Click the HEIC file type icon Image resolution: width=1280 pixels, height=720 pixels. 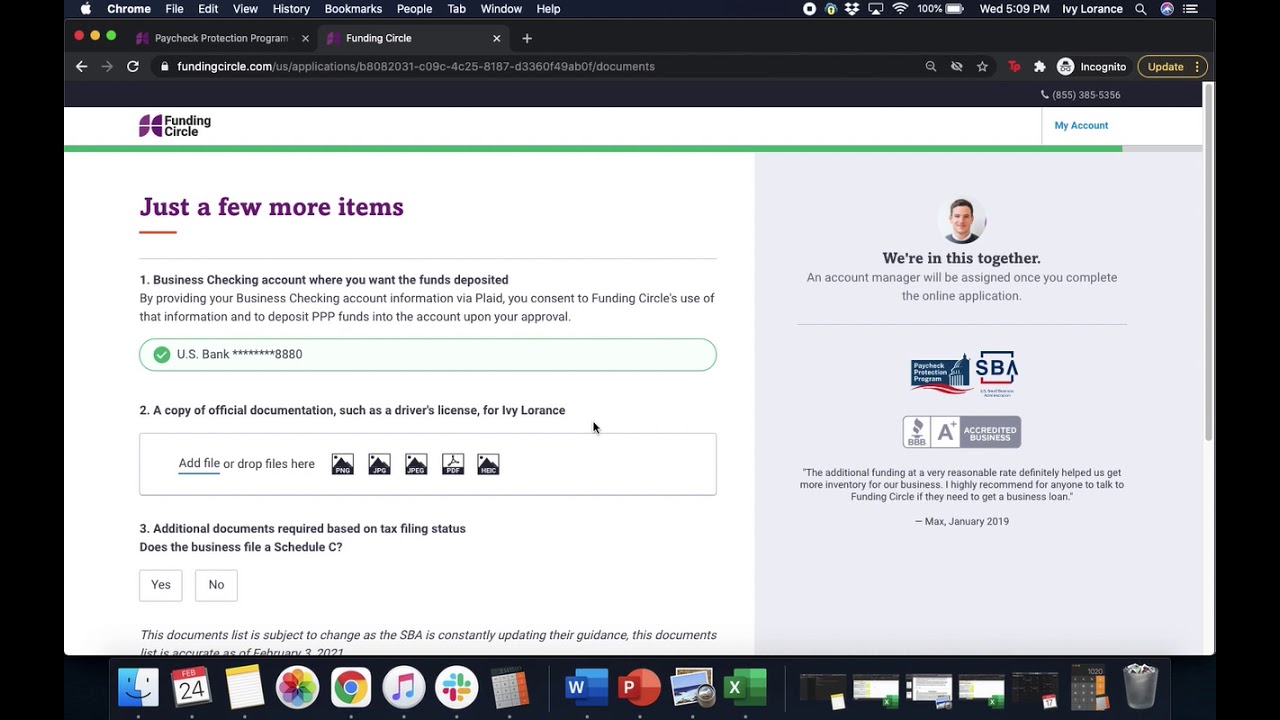tap(488, 464)
